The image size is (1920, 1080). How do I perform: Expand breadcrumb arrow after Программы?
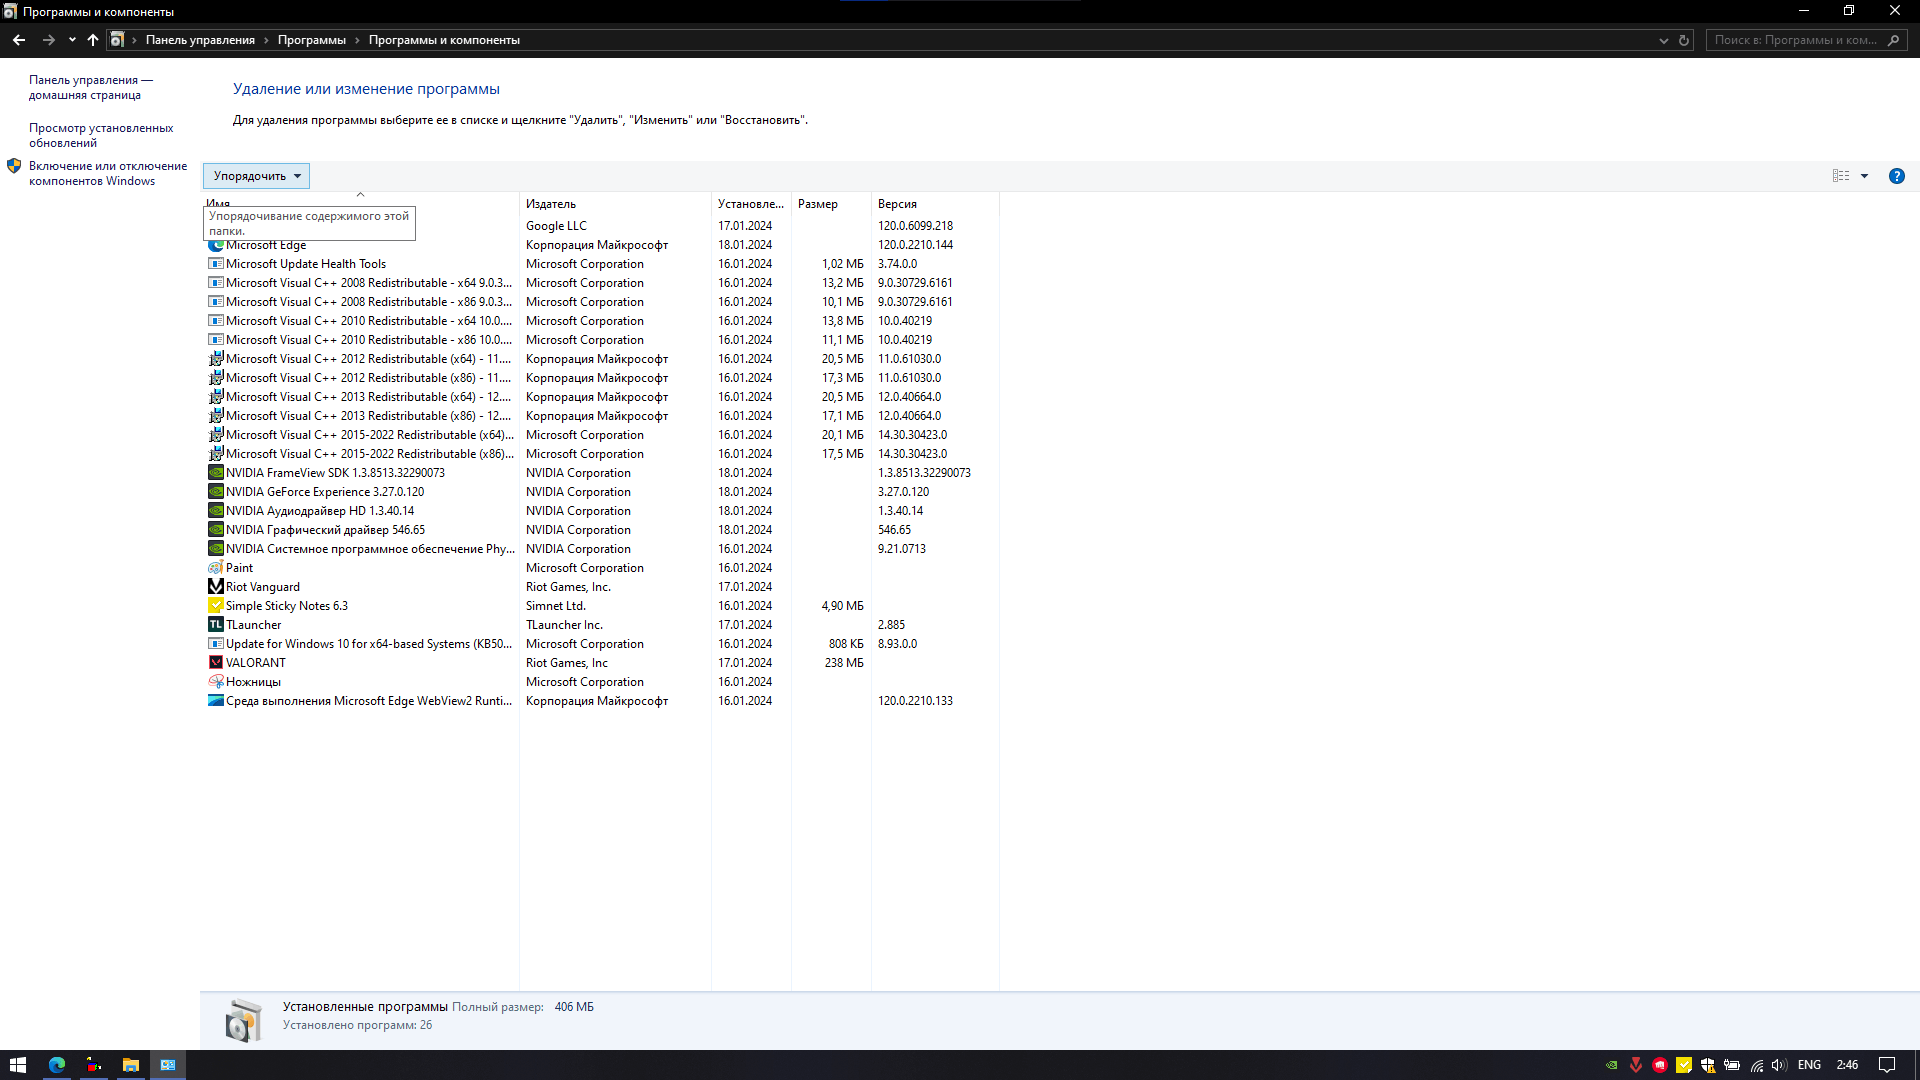point(357,40)
